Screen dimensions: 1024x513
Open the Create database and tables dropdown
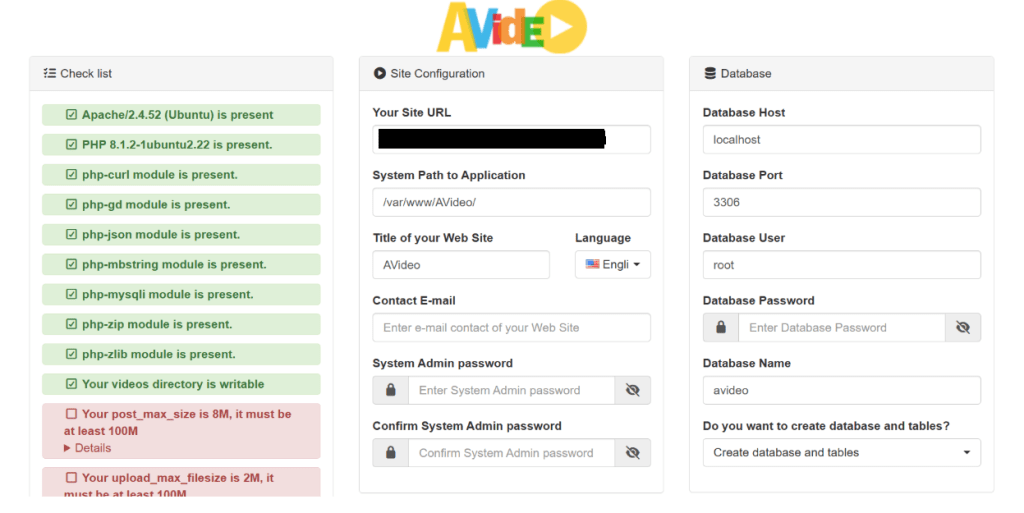[x=841, y=453]
